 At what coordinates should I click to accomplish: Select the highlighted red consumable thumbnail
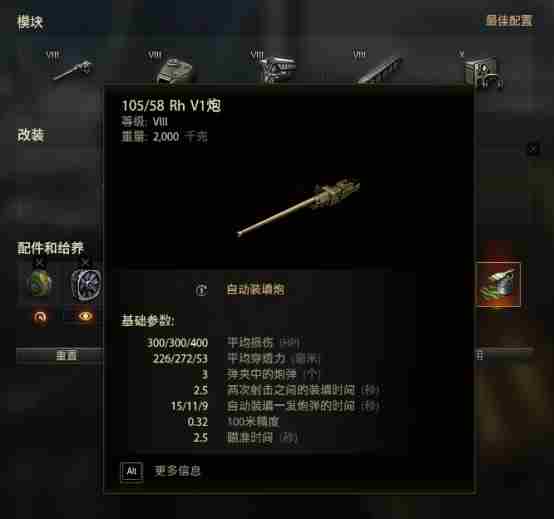pos(498,284)
